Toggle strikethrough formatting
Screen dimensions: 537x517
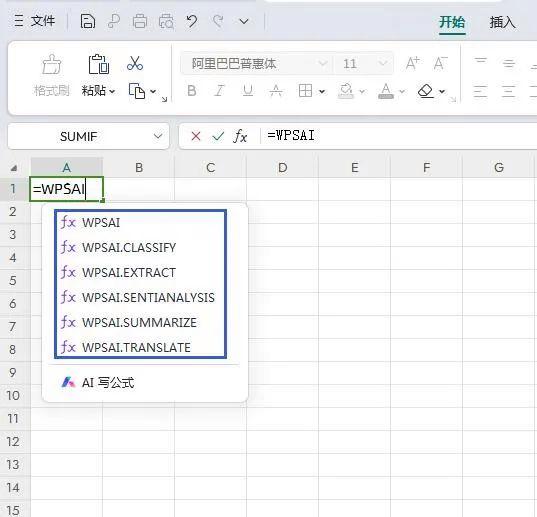276,91
